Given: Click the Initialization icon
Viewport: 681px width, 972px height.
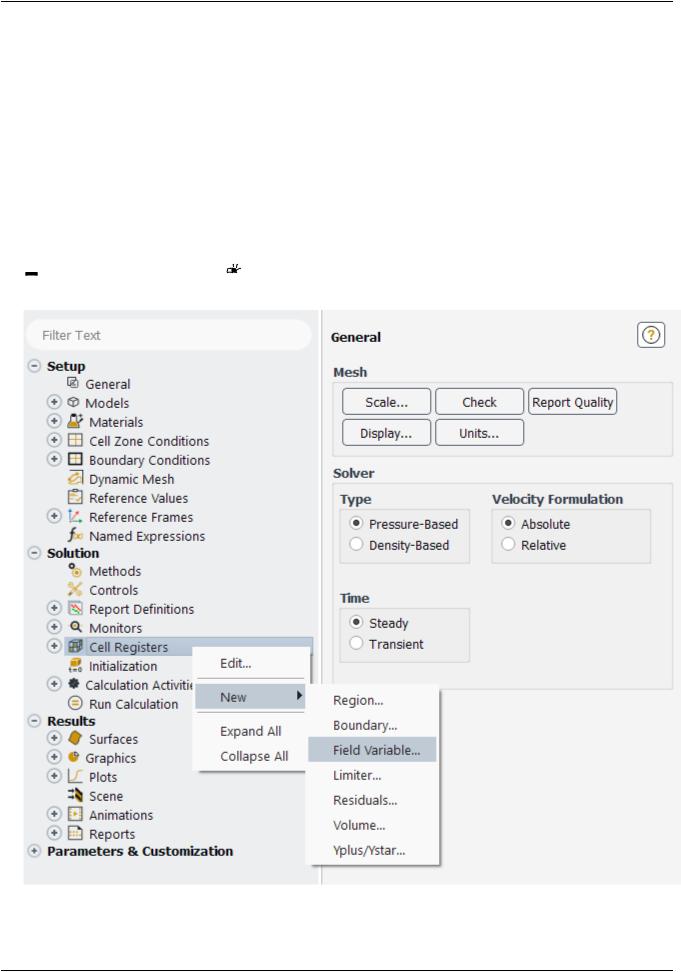Looking at the screenshot, I should (75, 665).
